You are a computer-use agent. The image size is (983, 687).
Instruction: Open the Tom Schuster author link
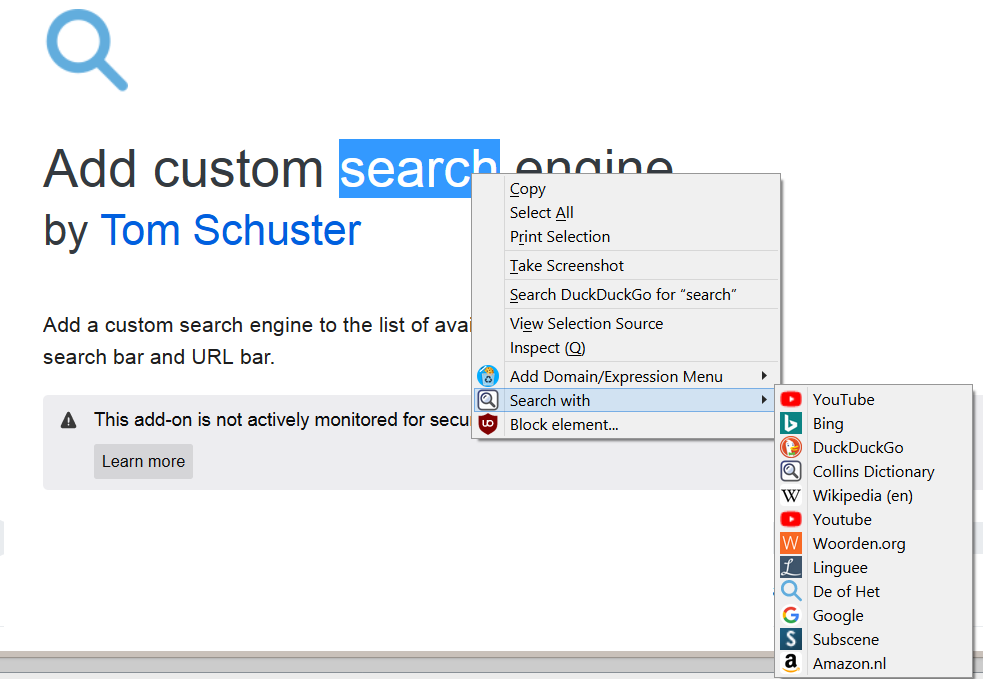[231, 230]
